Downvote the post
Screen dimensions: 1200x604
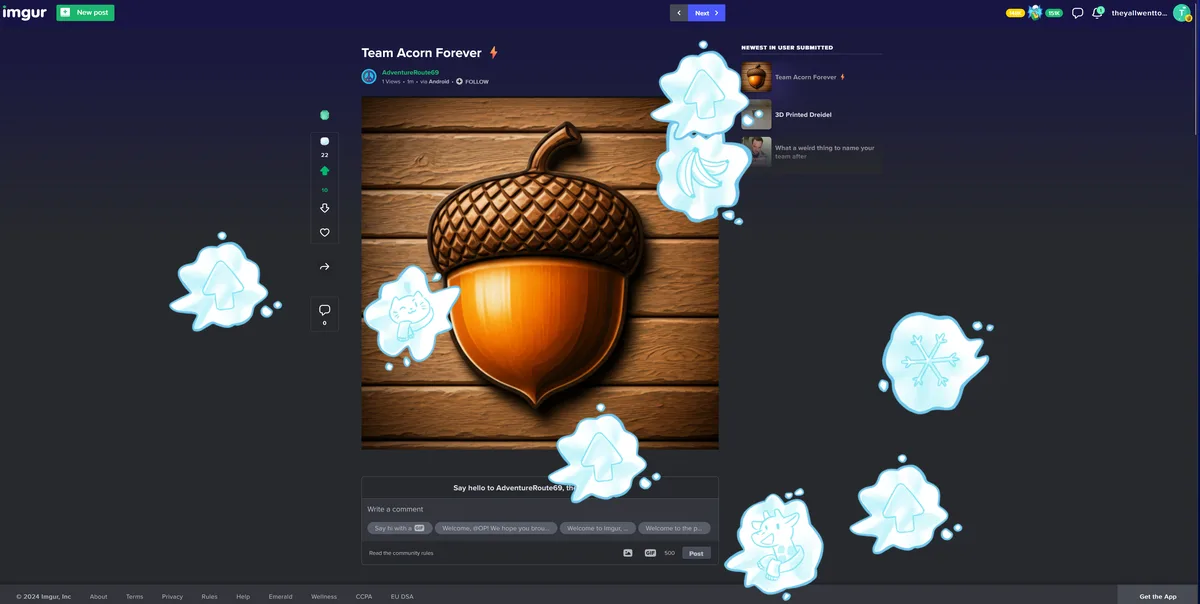(x=324, y=208)
